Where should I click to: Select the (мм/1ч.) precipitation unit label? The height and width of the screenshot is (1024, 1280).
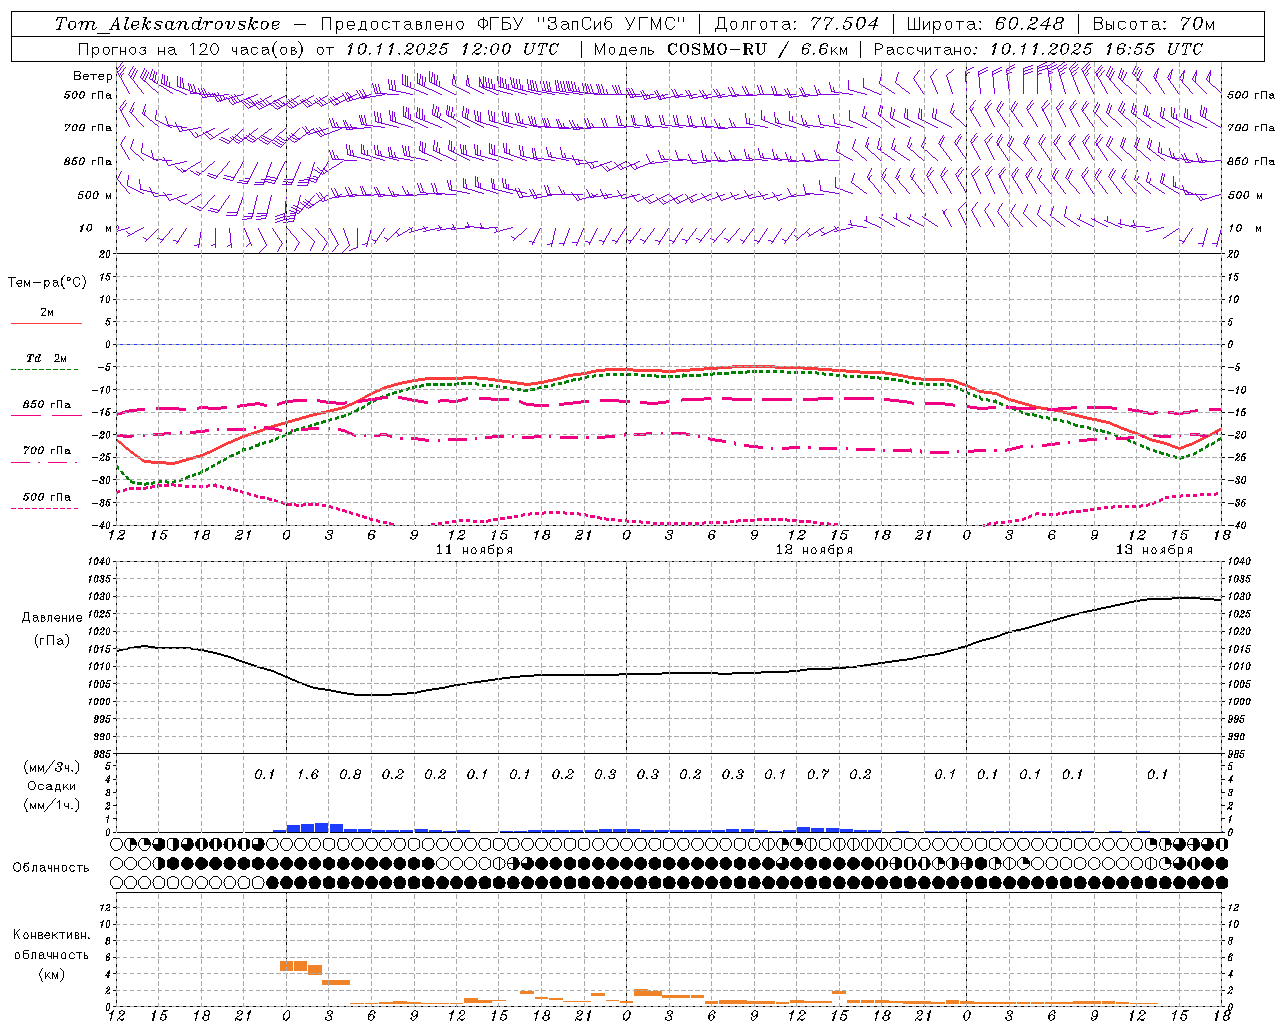(52, 805)
